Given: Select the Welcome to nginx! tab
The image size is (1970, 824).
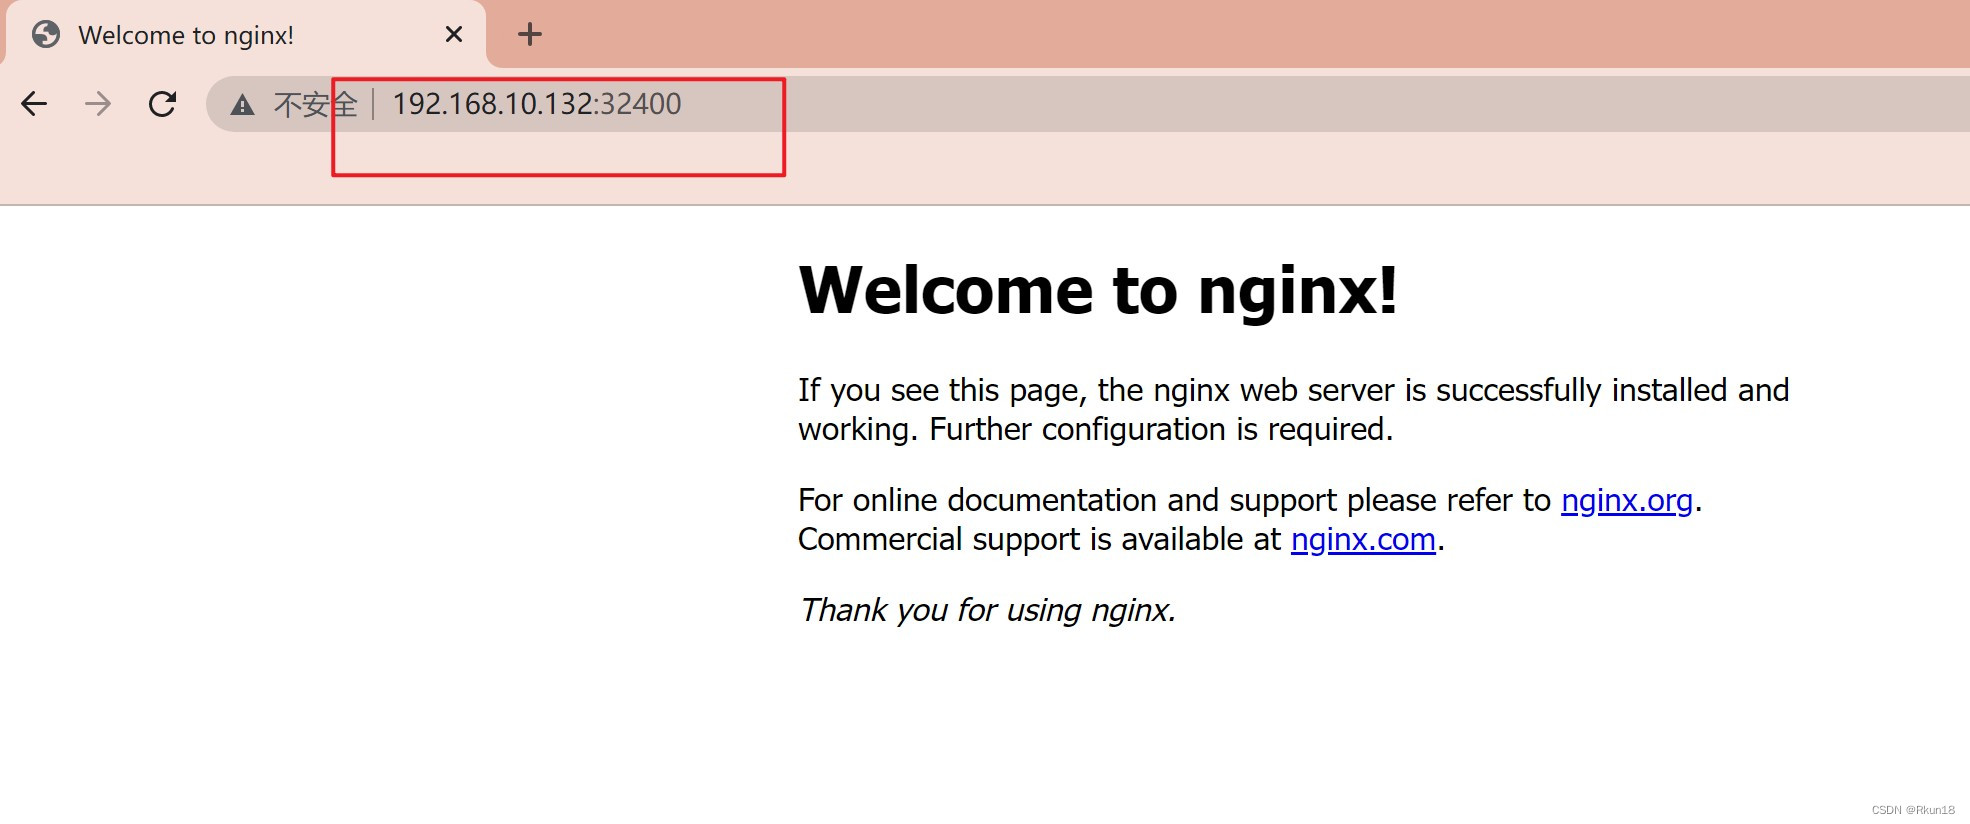Looking at the screenshot, I should [245, 35].
